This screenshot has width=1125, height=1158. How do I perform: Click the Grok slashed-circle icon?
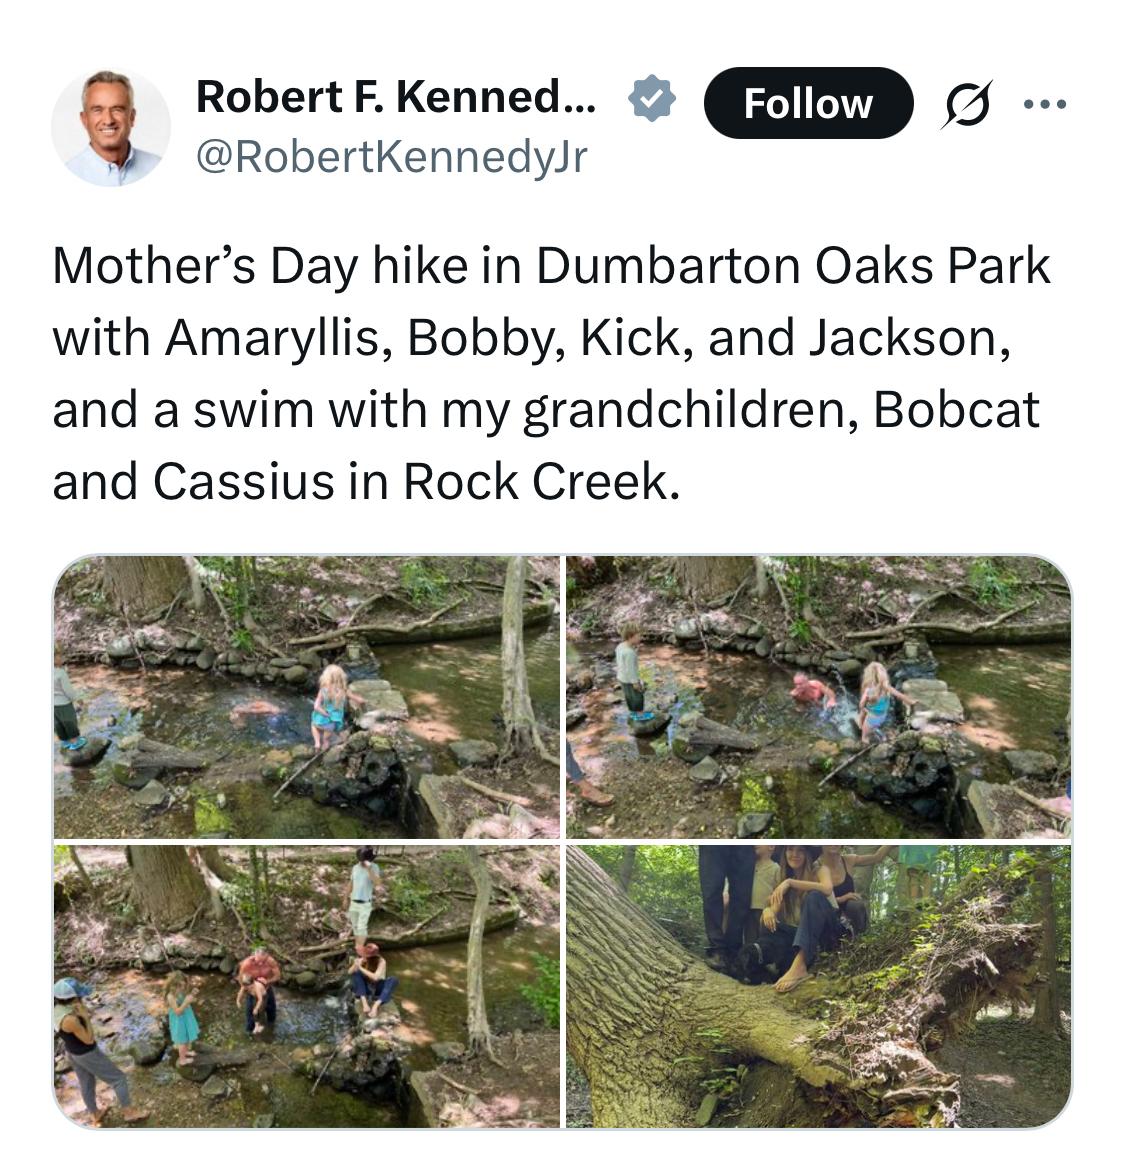(967, 104)
